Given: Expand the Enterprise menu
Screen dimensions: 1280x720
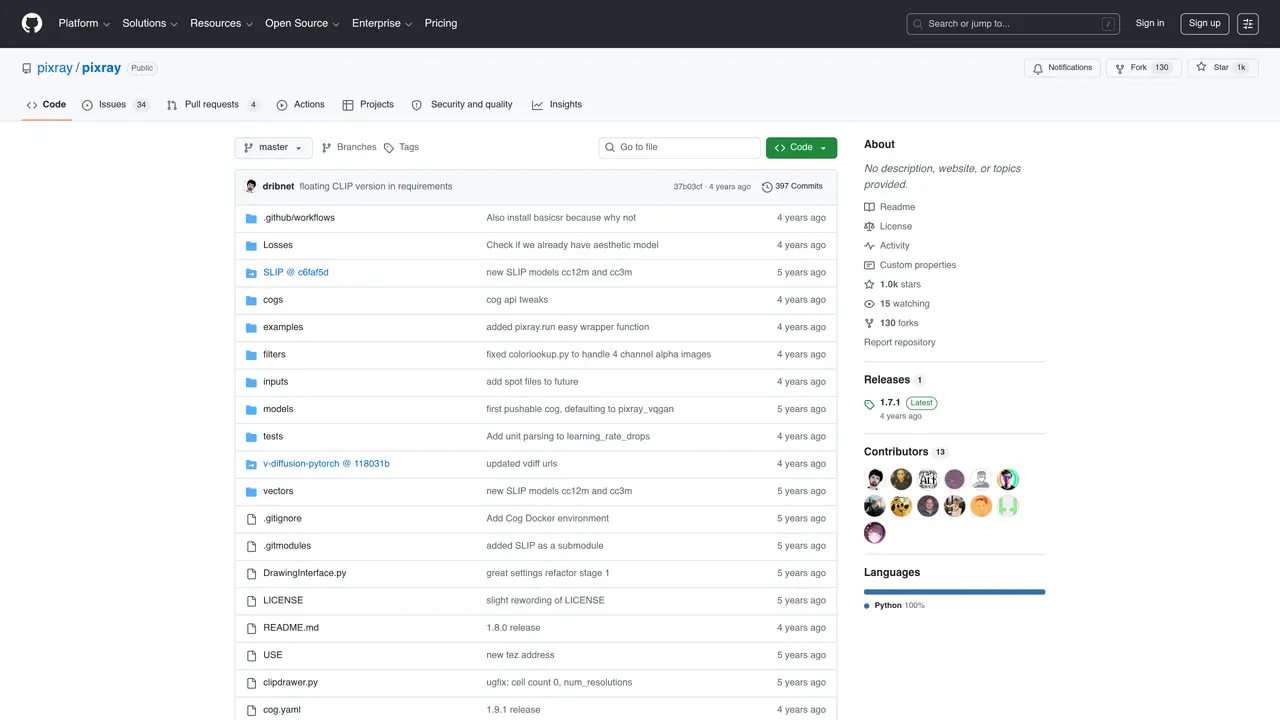Looking at the screenshot, I should click(382, 23).
